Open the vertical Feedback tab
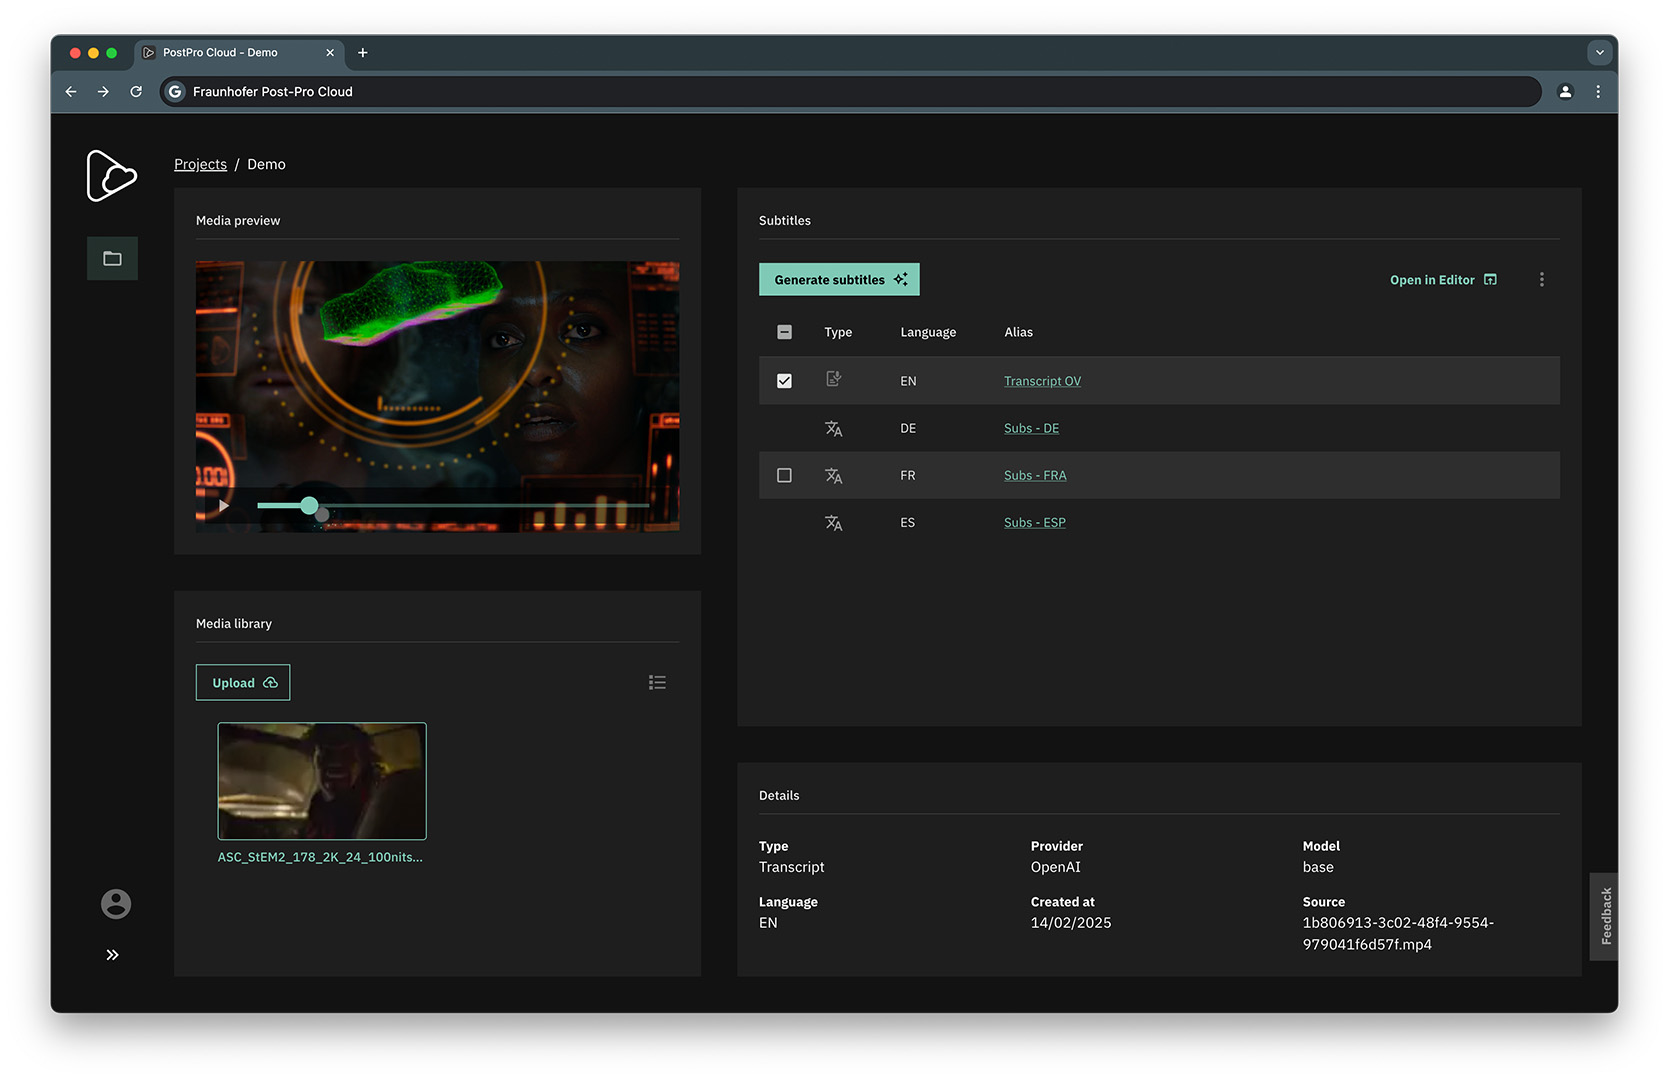 pos(1605,916)
